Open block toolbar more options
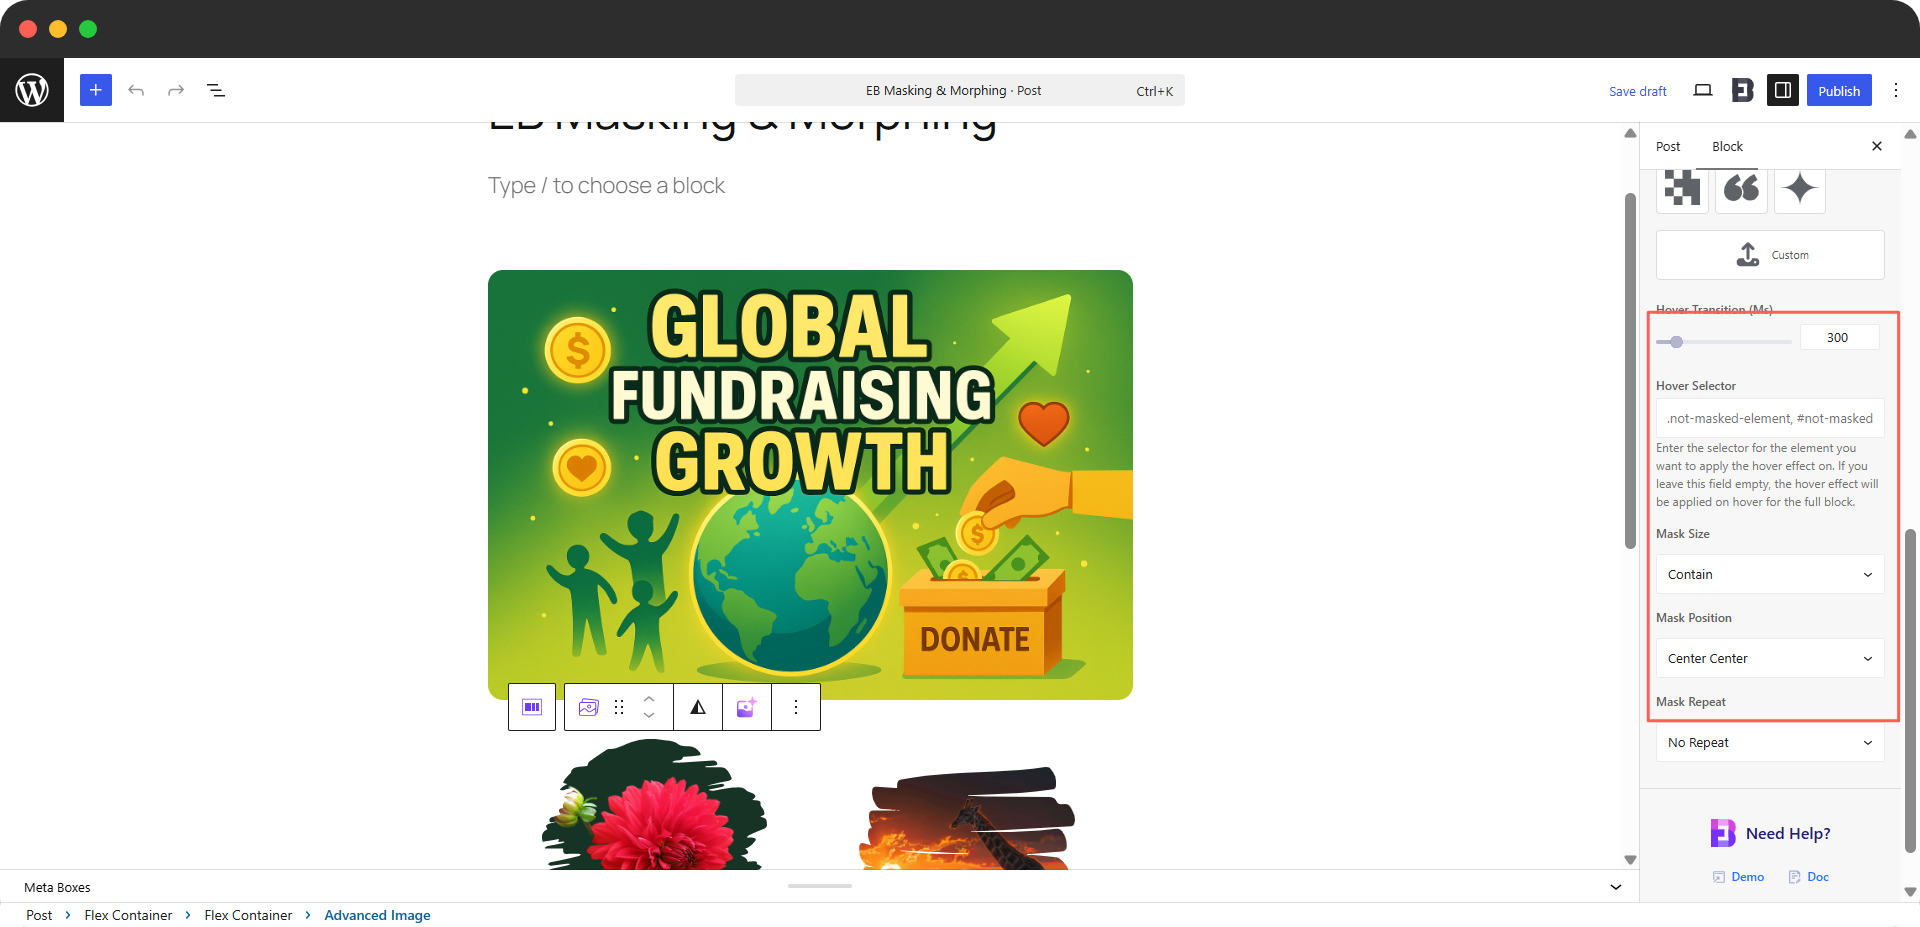Image resolution: width=1920 pixels, height=927 pixels. [x=796, y=707]
